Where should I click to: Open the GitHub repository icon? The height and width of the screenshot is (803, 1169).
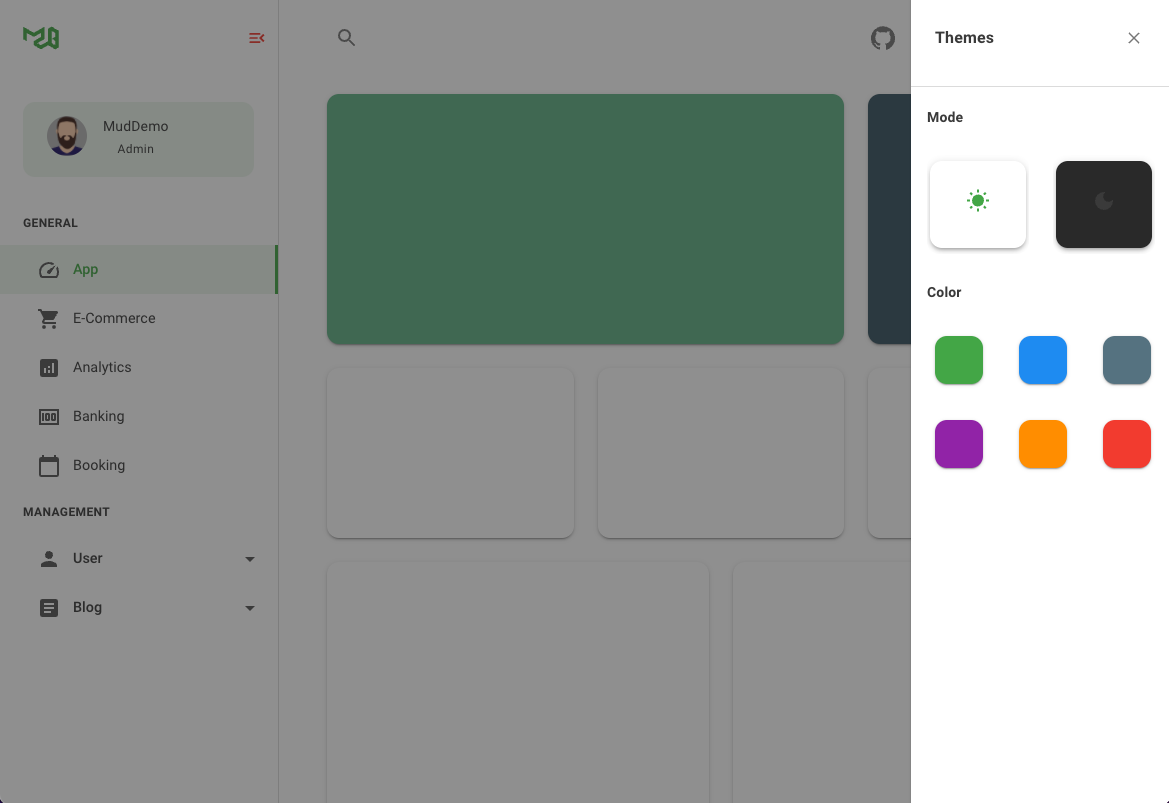point(882,37)
